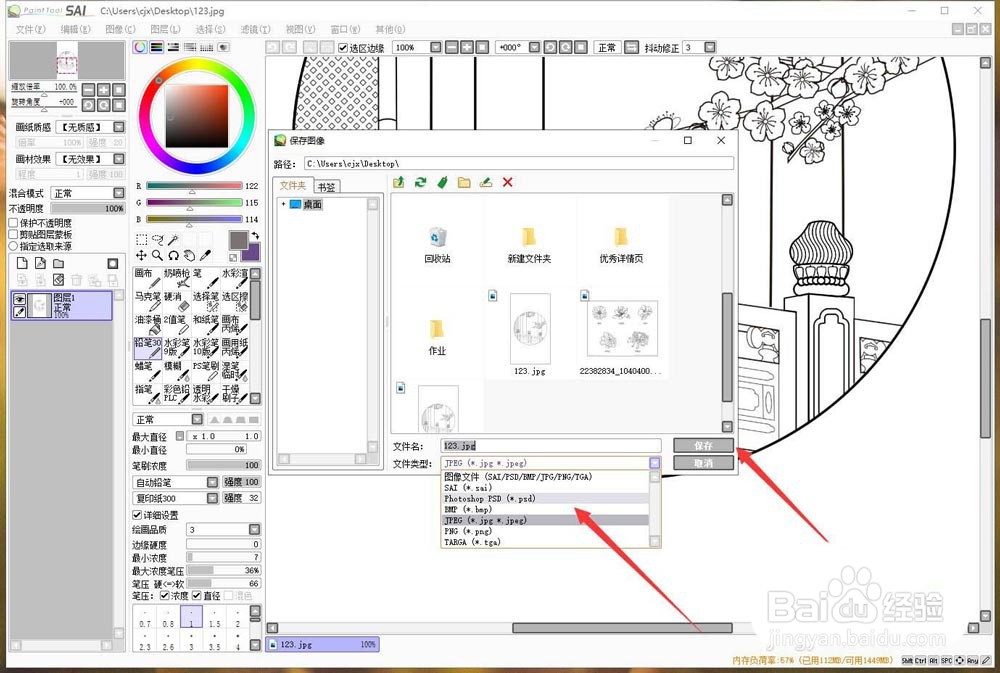Select the eyedropper tool
The height and width of the screenshot is (673, 1000).
pyautogui.click(x=205, y=255)
